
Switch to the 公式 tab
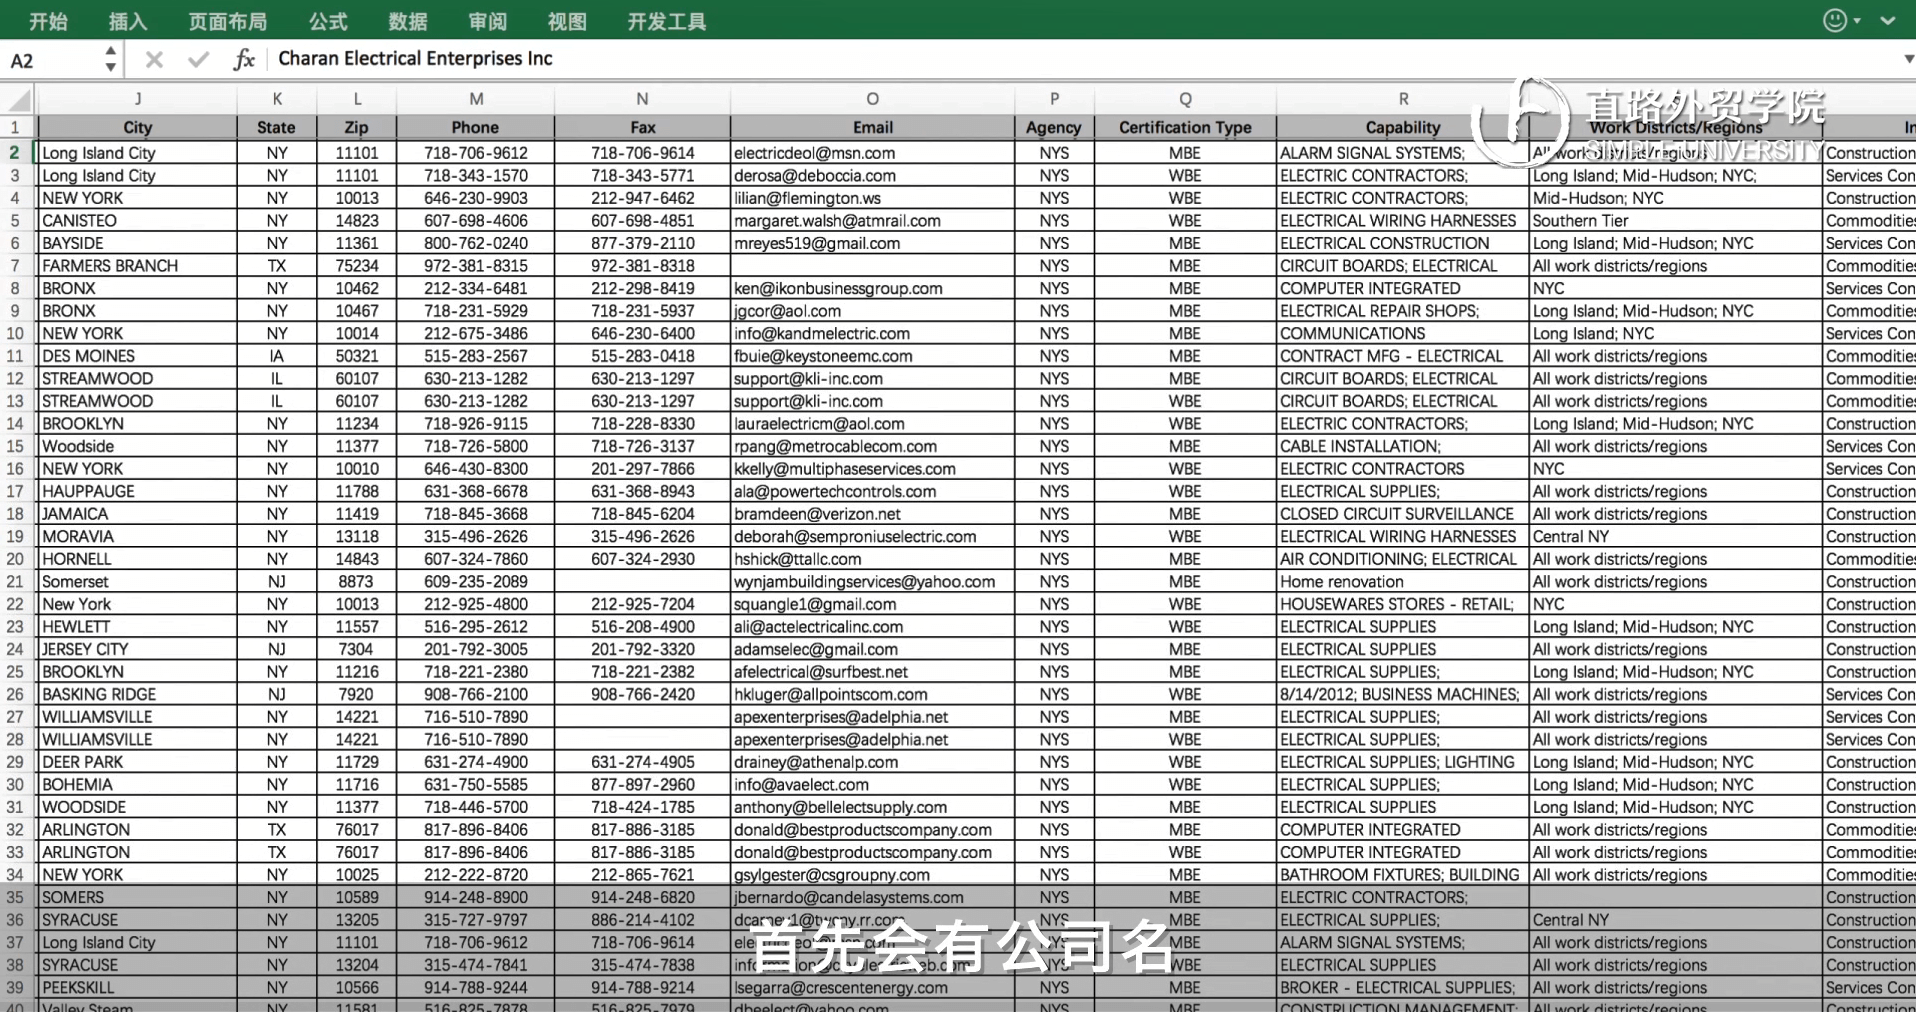pos(328,21)
